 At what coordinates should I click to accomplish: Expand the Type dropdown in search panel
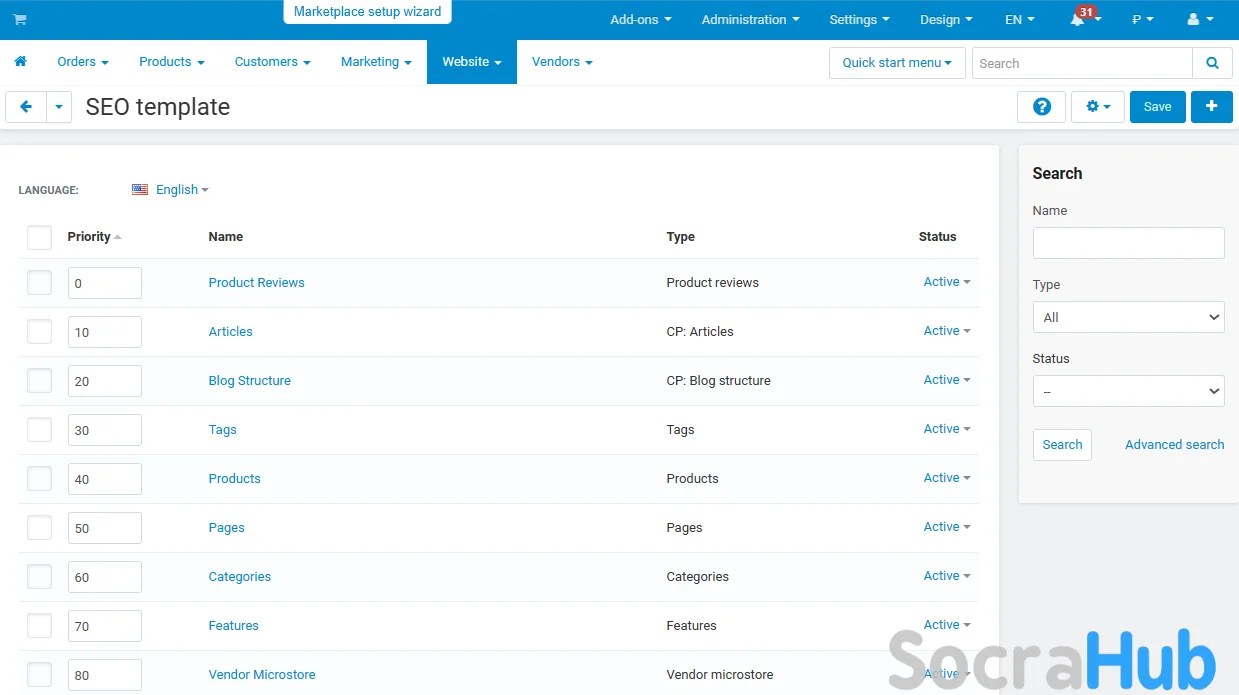pos(1128,317)
